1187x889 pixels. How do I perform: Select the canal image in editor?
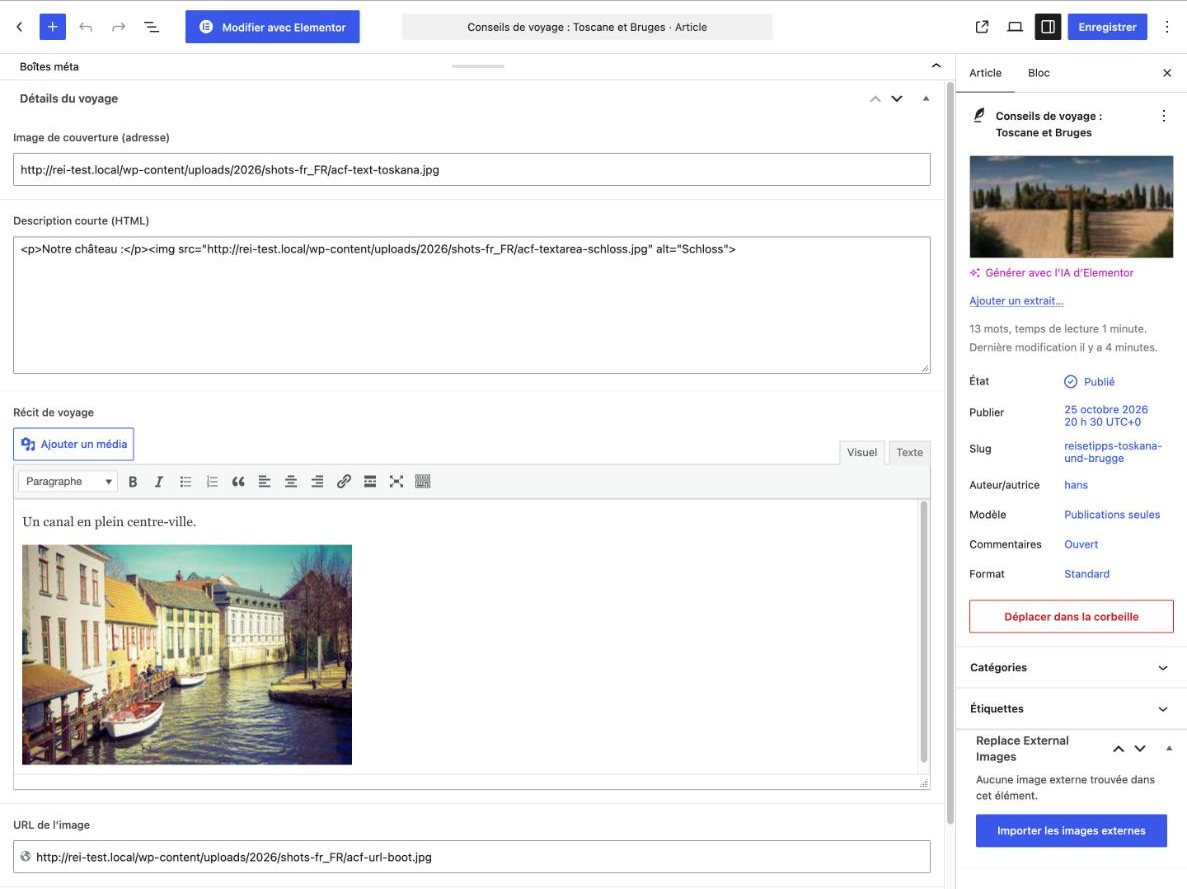(x=187, y=654)
